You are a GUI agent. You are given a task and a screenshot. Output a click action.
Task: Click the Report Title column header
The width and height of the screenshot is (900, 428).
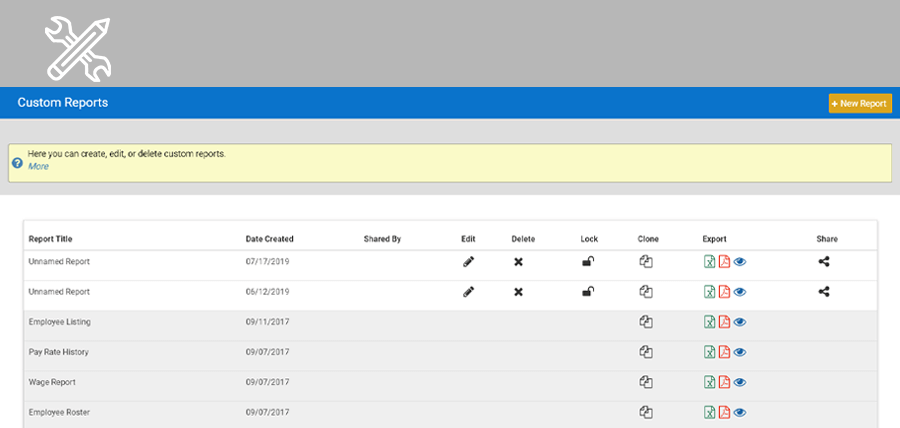click(x=51, y=239)
